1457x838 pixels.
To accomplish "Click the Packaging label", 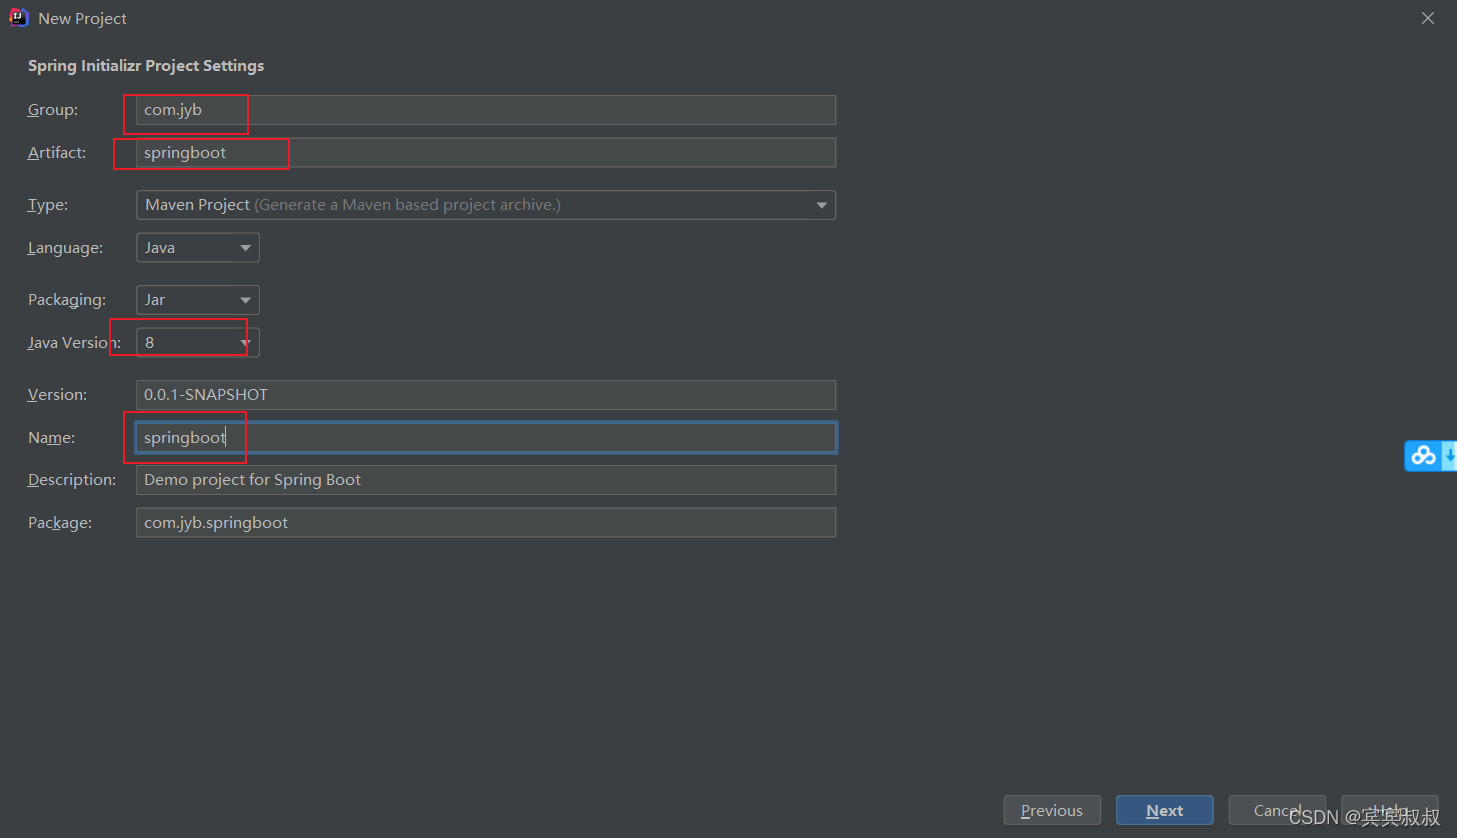I will tap(67, 300).
